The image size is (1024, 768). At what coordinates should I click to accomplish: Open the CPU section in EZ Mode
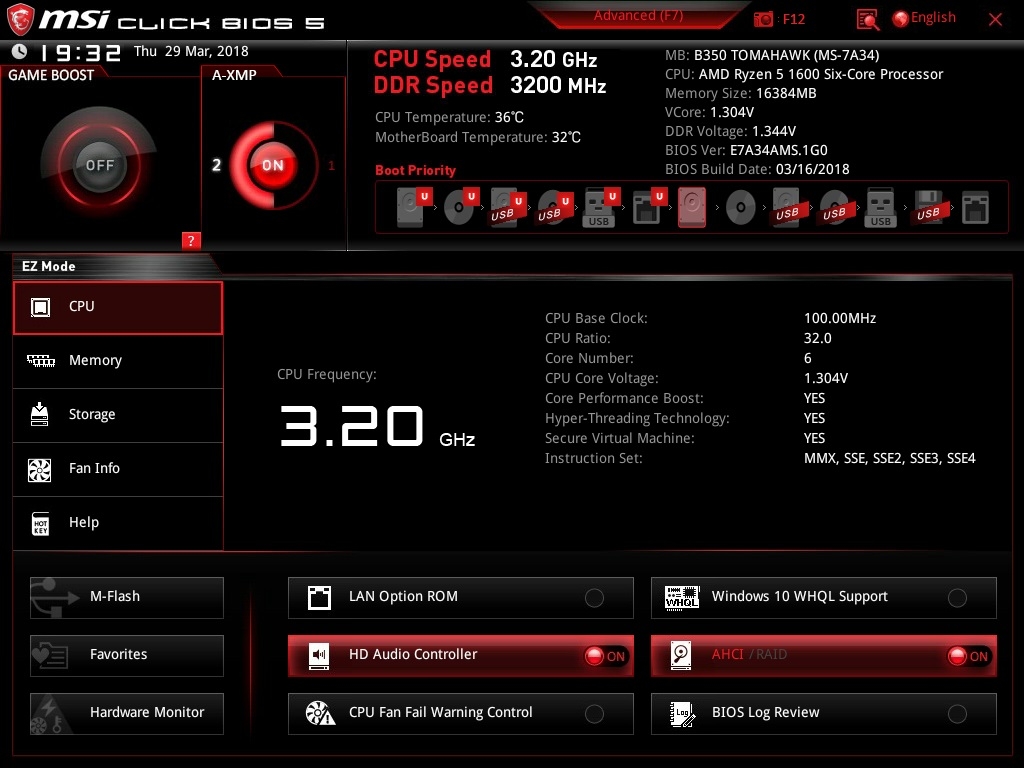tap(118, 308)
